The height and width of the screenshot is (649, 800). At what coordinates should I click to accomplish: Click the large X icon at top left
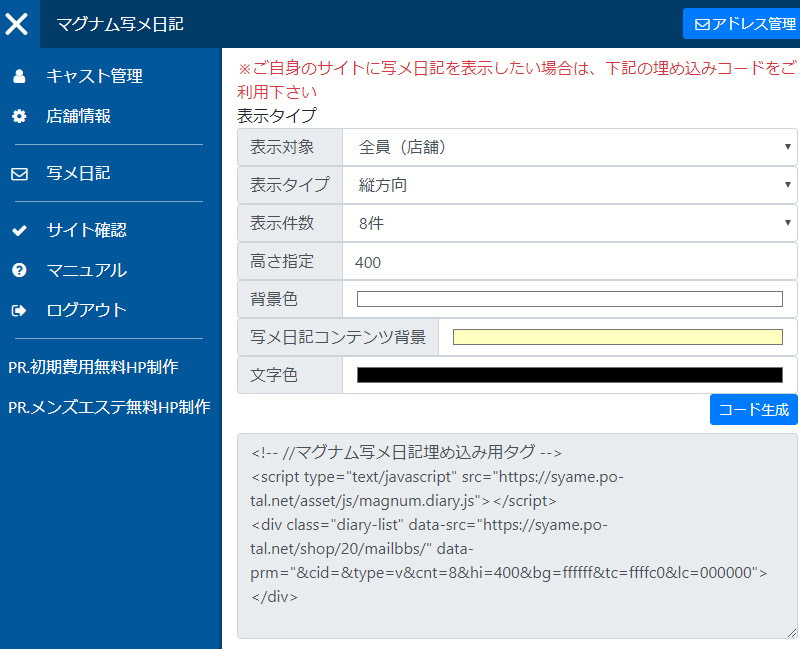pos(18,23)
